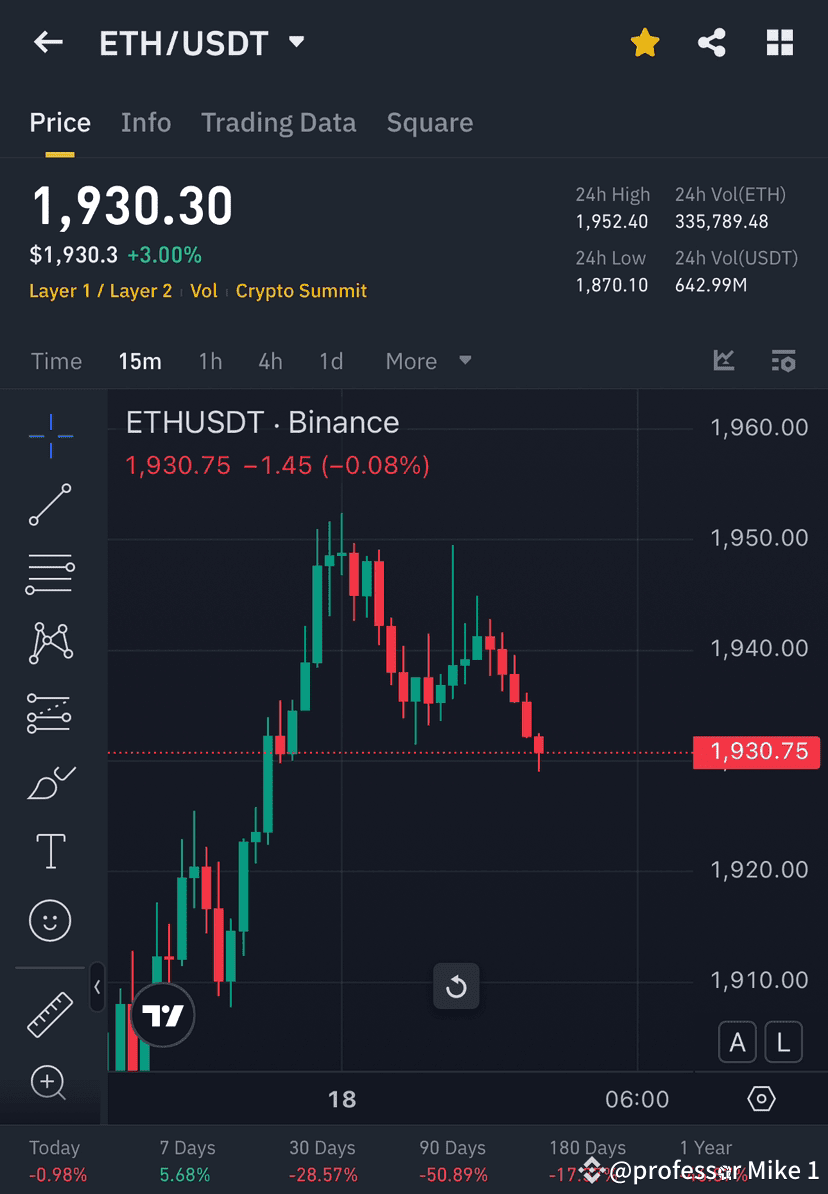Open the symbol dropdown next to ETH/USDT

tap(295, 42)
